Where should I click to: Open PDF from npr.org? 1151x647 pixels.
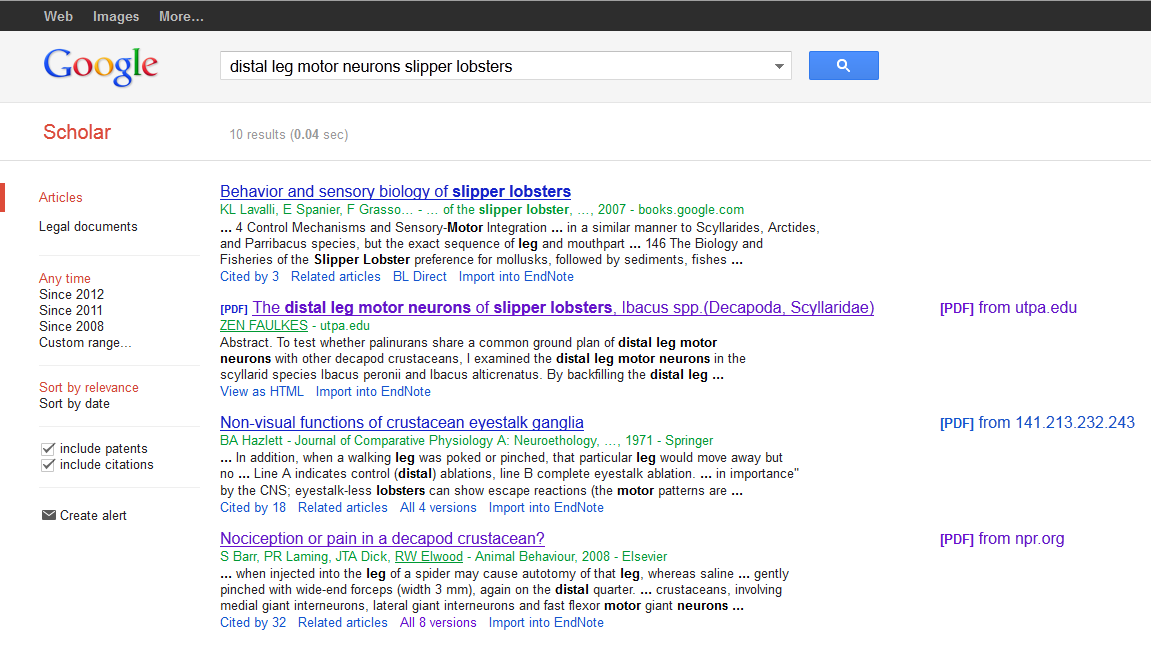(1002, 539)
